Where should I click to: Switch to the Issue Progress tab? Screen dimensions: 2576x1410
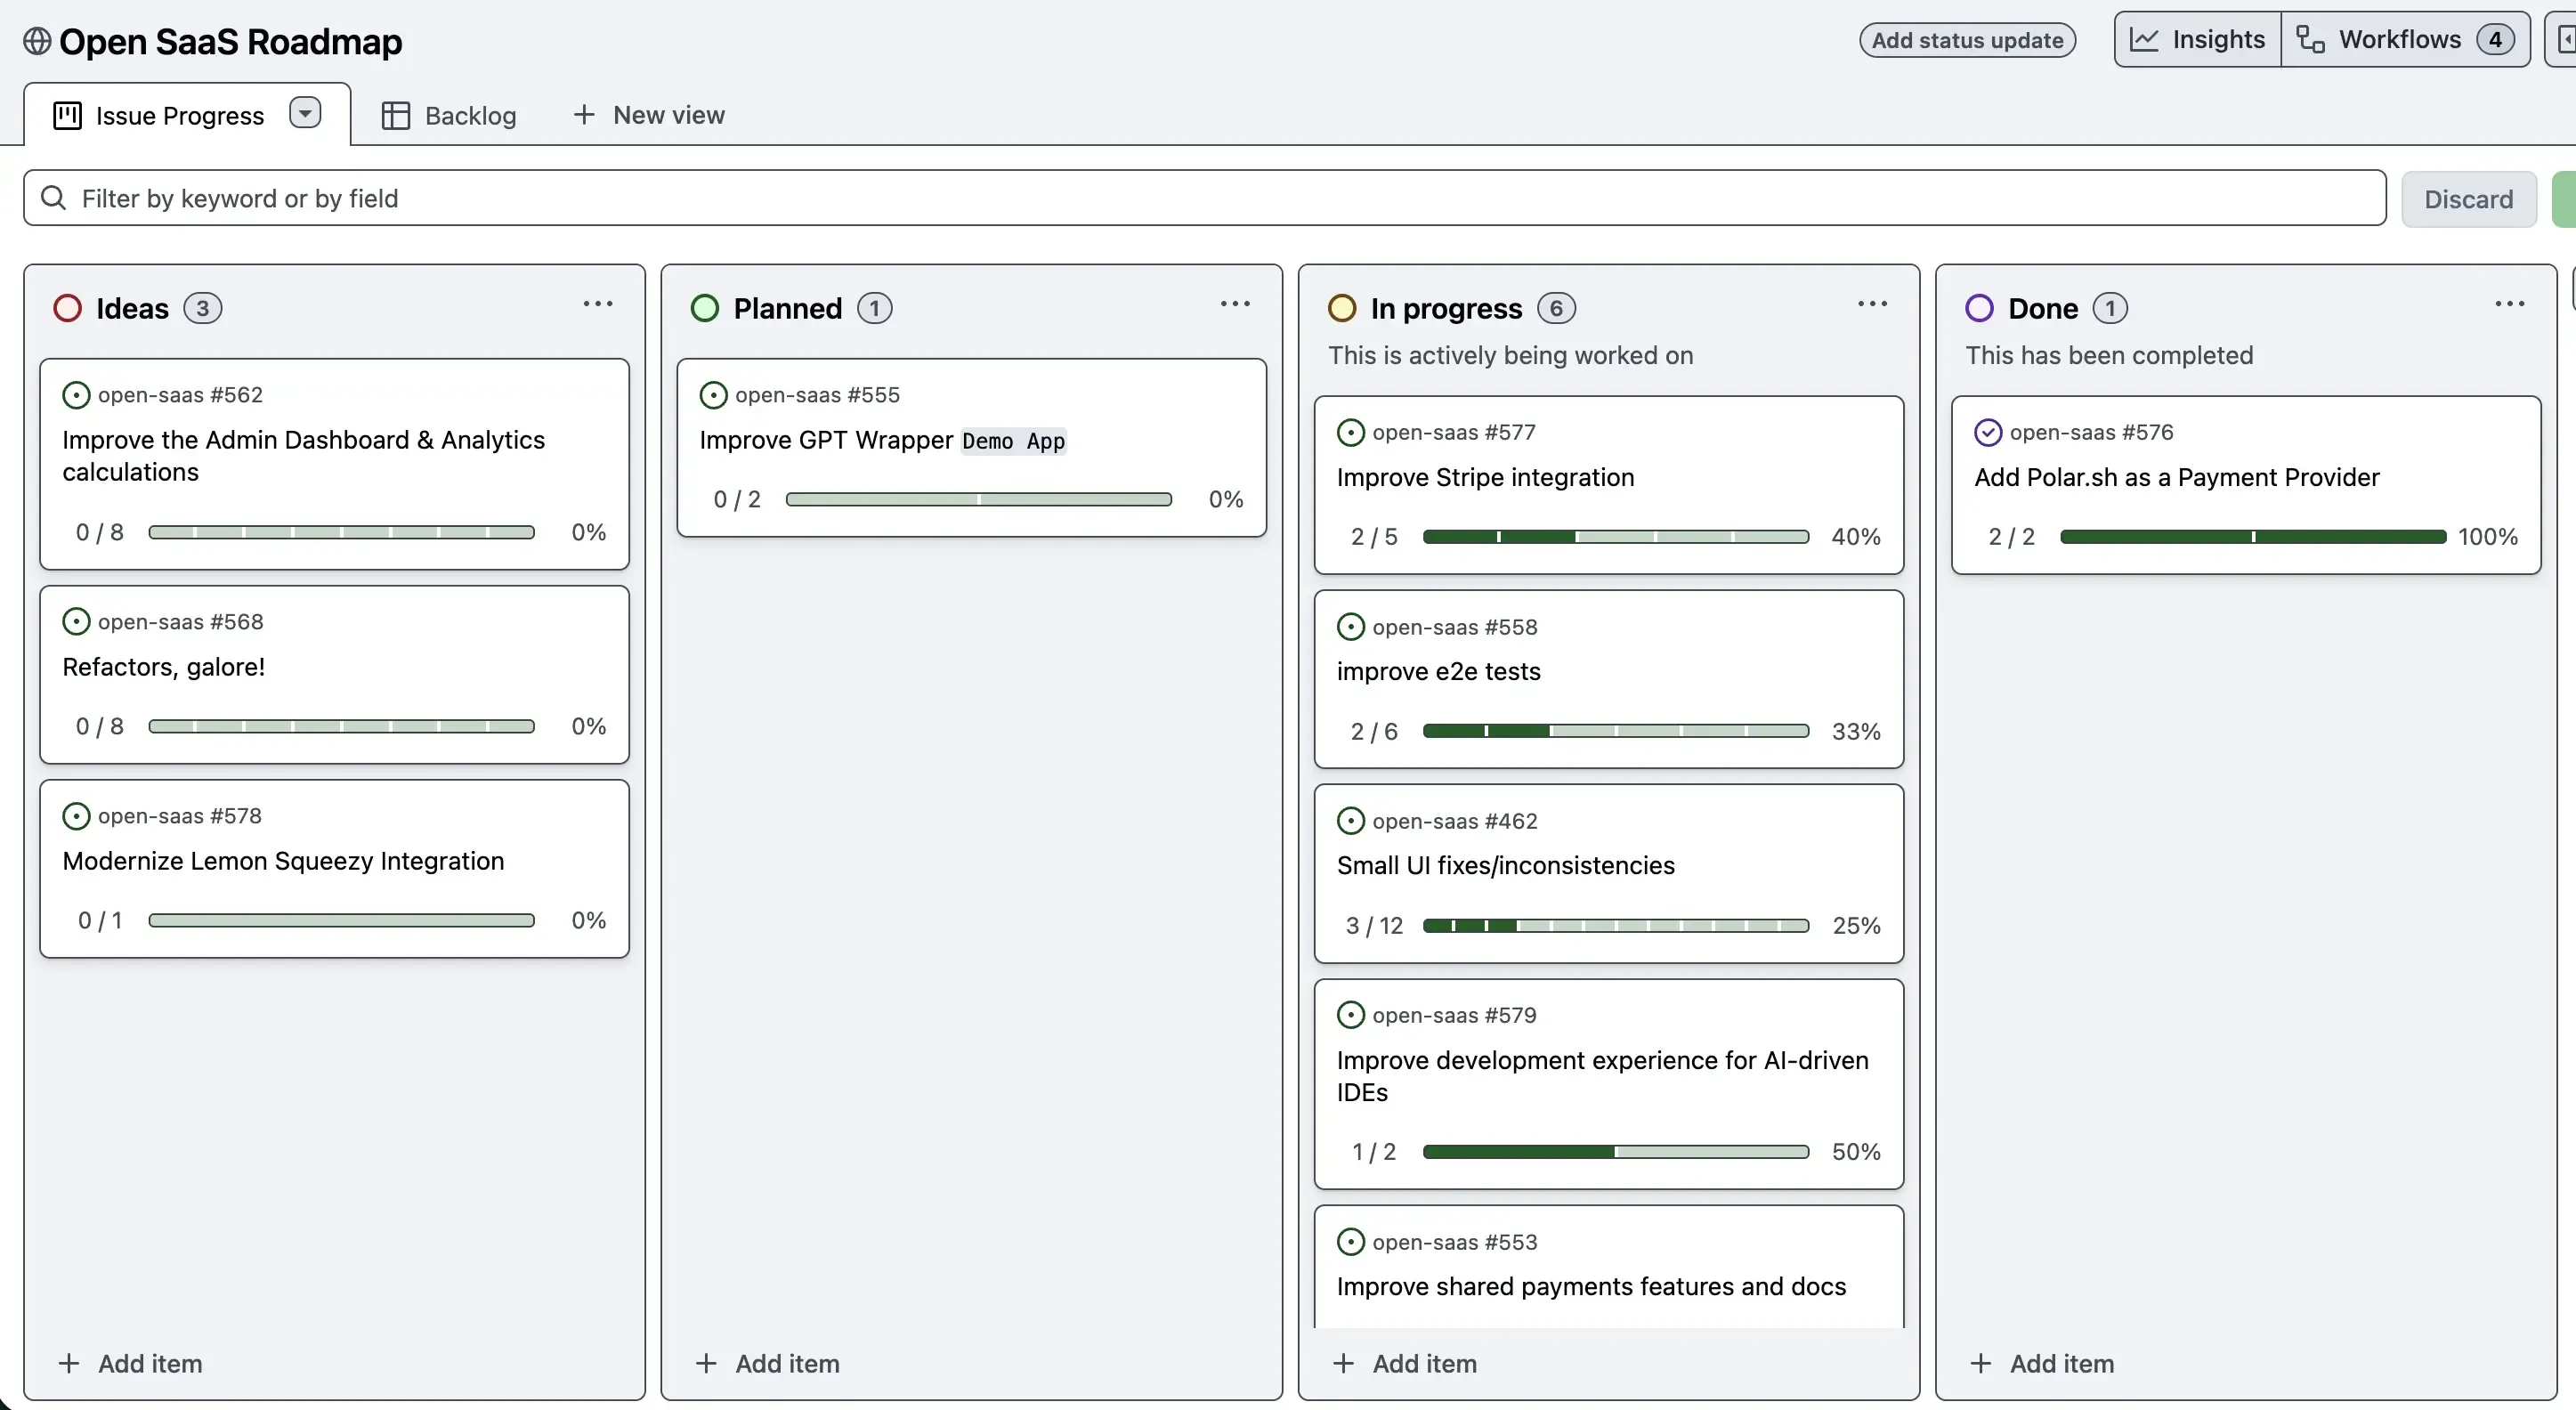tap(180, 114)
